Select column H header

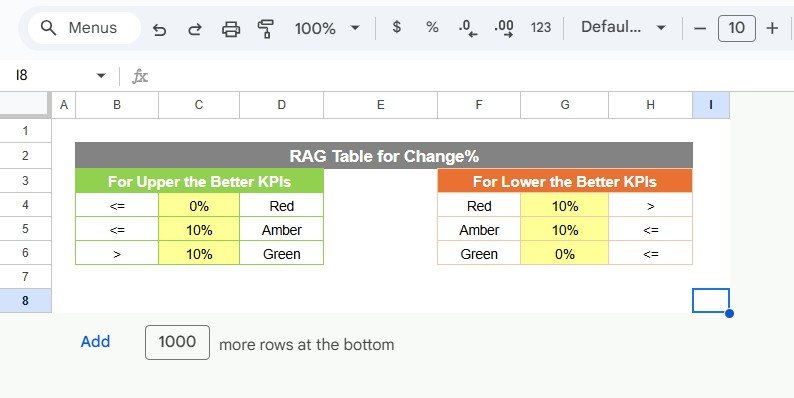[x=651, y=105]
